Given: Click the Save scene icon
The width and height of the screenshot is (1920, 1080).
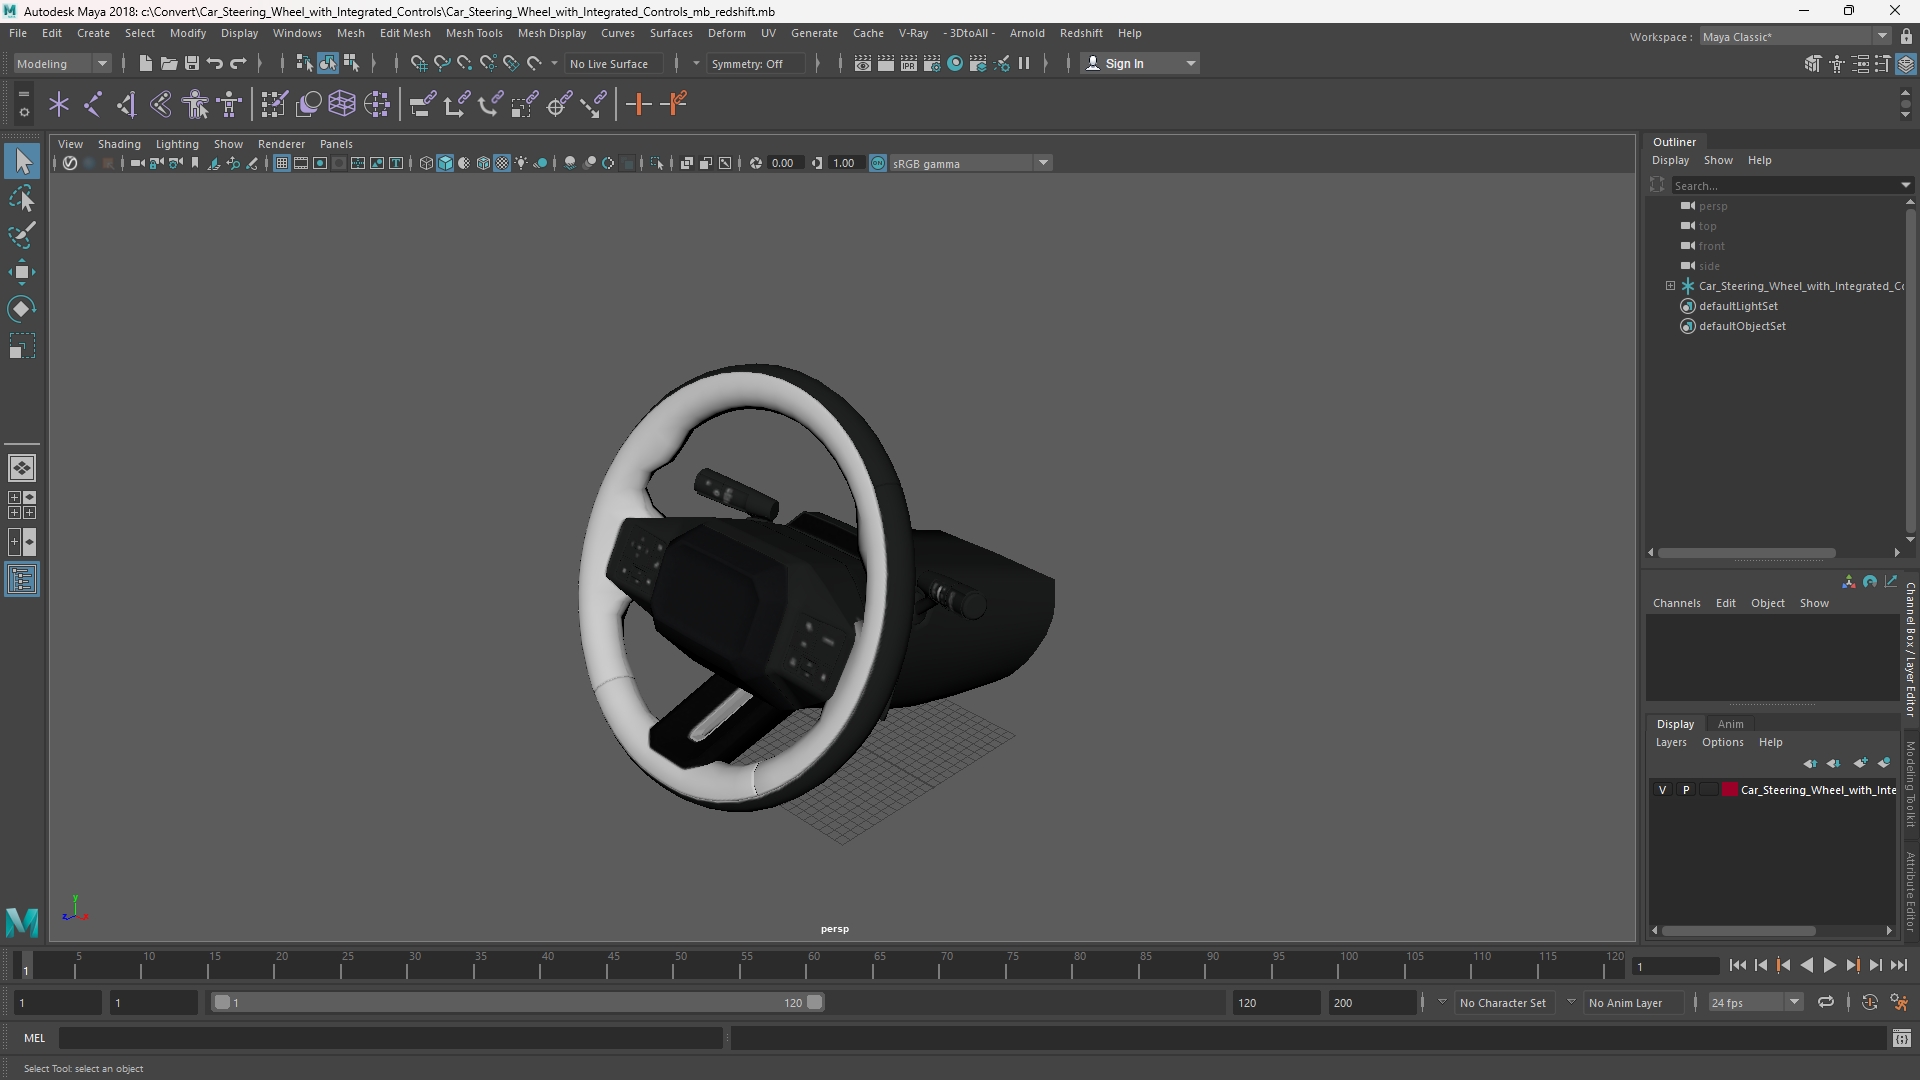Looking at the screenshot, I should (x=192, y=63).
